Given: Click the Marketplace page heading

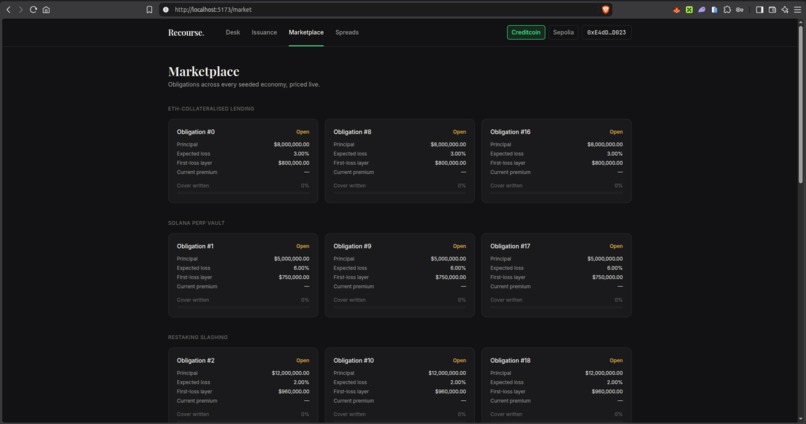Looking at the screenshot, I should tap(204, 71).
